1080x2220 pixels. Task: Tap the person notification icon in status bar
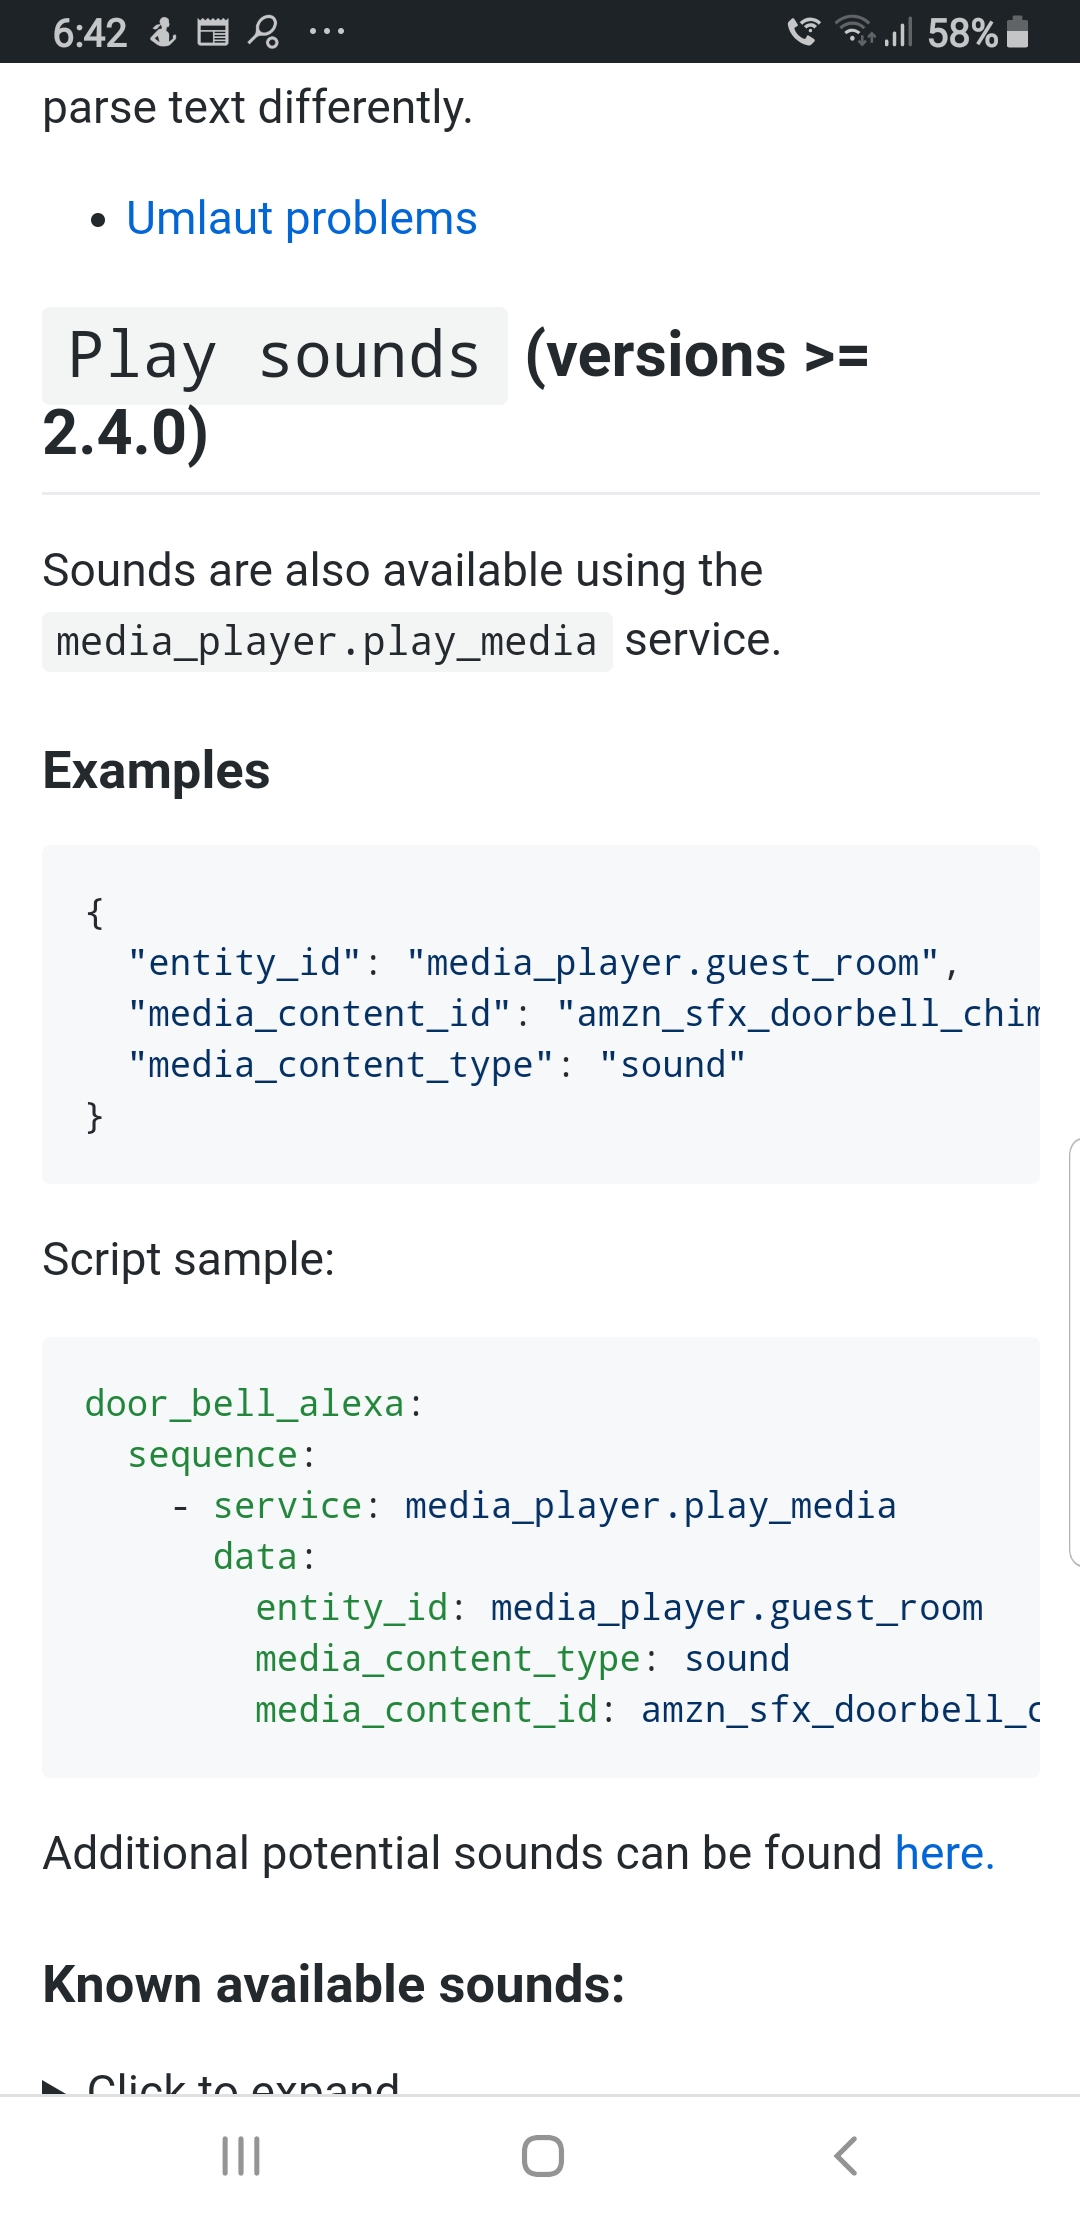(263, 32)
